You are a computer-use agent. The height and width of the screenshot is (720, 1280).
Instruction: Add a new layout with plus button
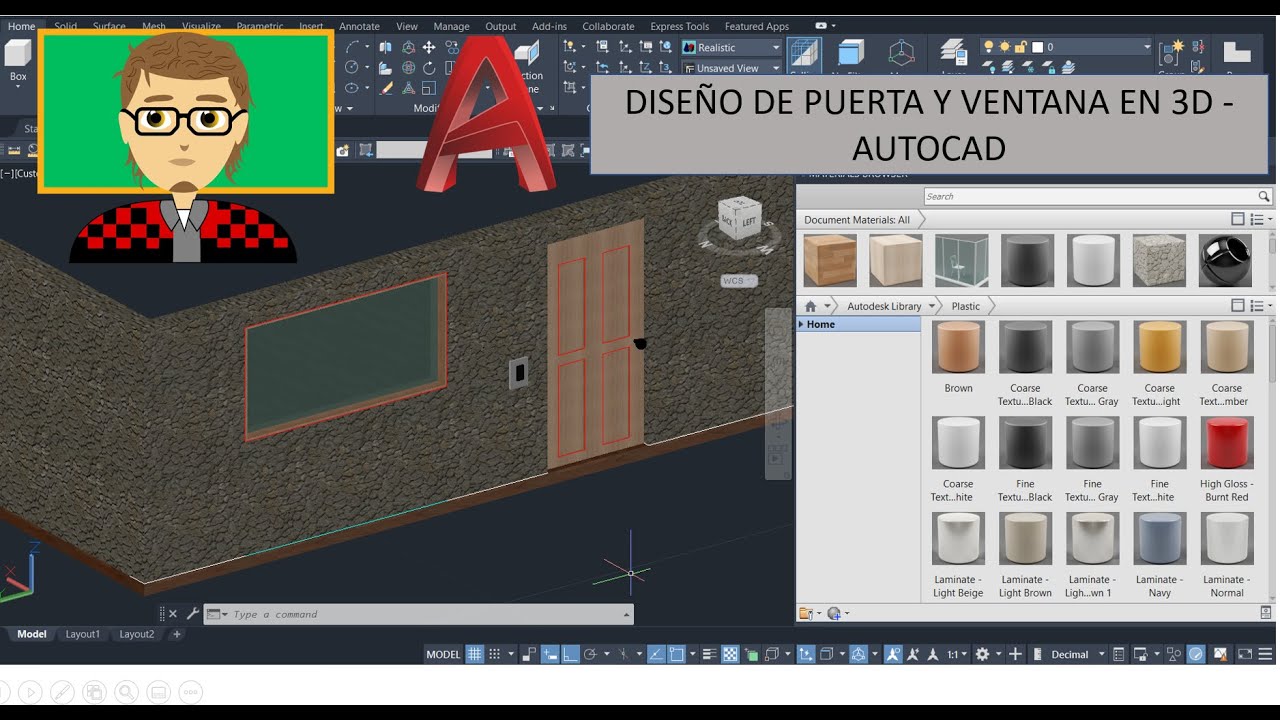[x=177, y=634]
